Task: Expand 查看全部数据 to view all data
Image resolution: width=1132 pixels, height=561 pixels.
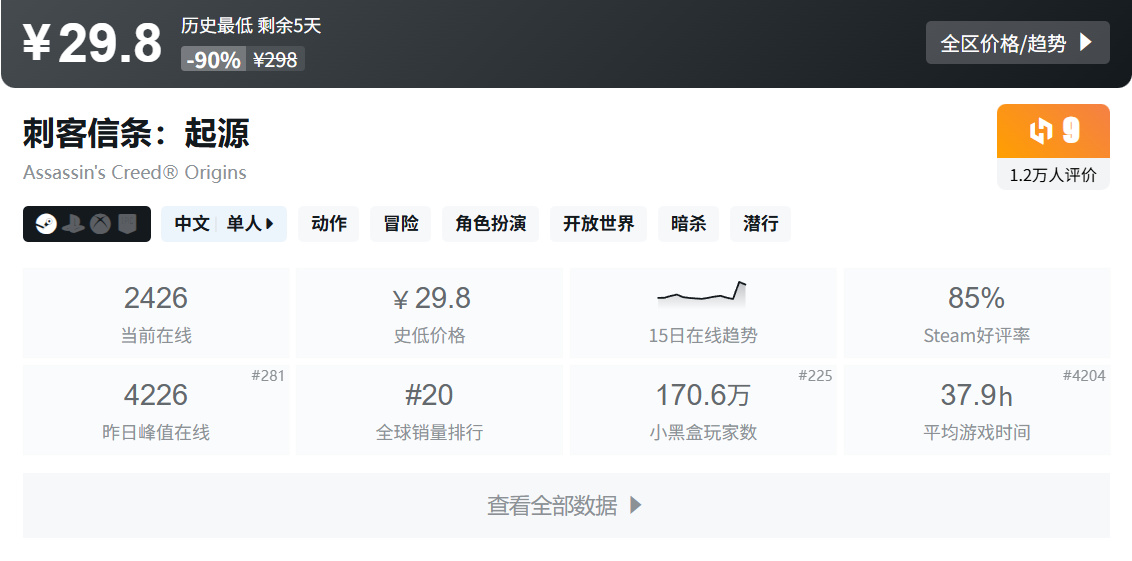Action: (566, 505)
